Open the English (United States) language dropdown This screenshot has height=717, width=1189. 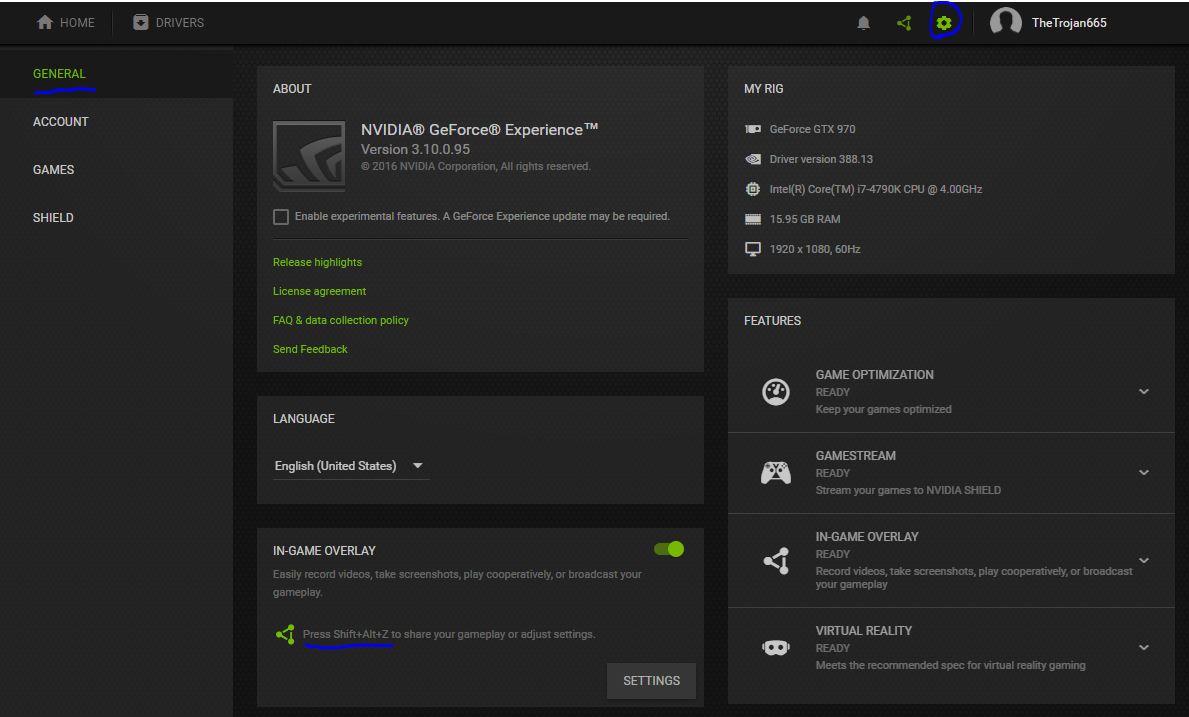(x=350, y=465)
